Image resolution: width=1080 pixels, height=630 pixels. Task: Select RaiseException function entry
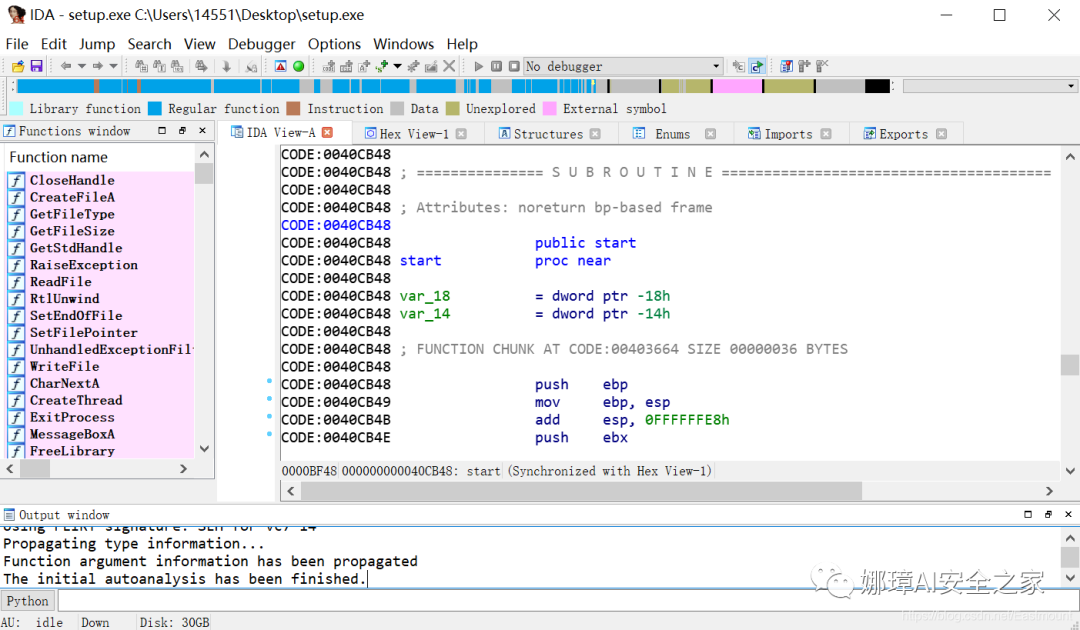coord(100,264)
